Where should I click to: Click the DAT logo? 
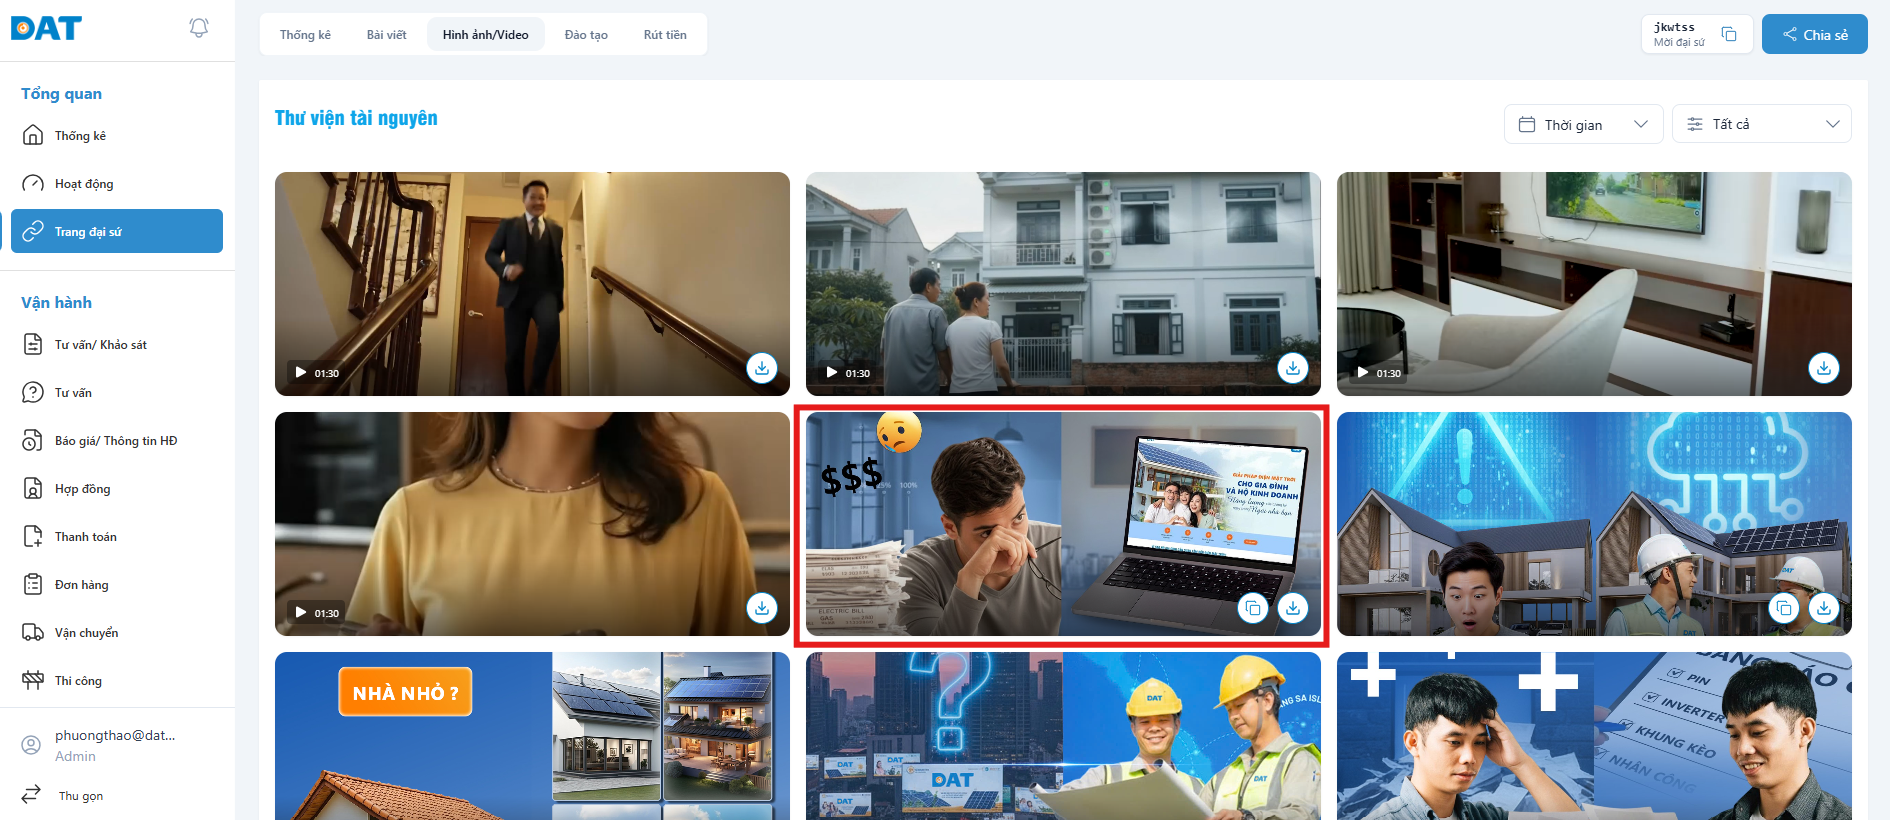[x=46, y=28]
